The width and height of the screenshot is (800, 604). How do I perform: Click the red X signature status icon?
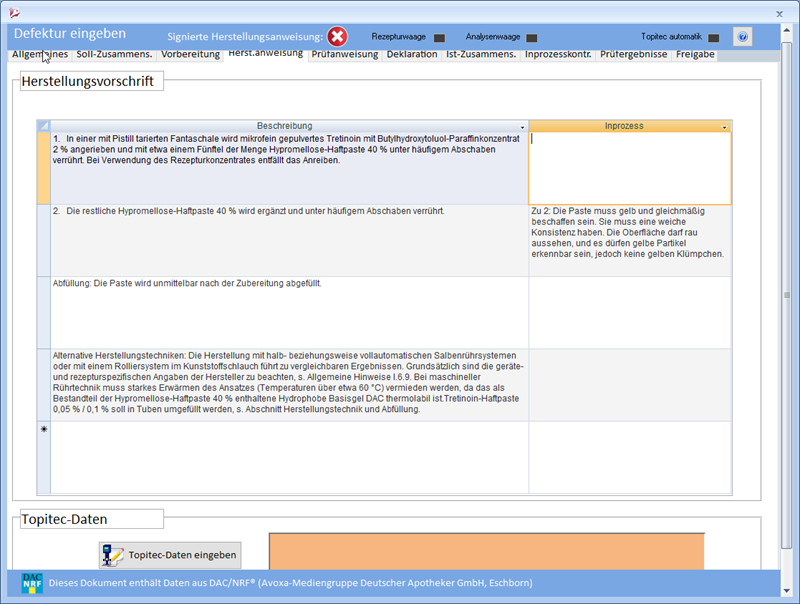tap(338, 37)
